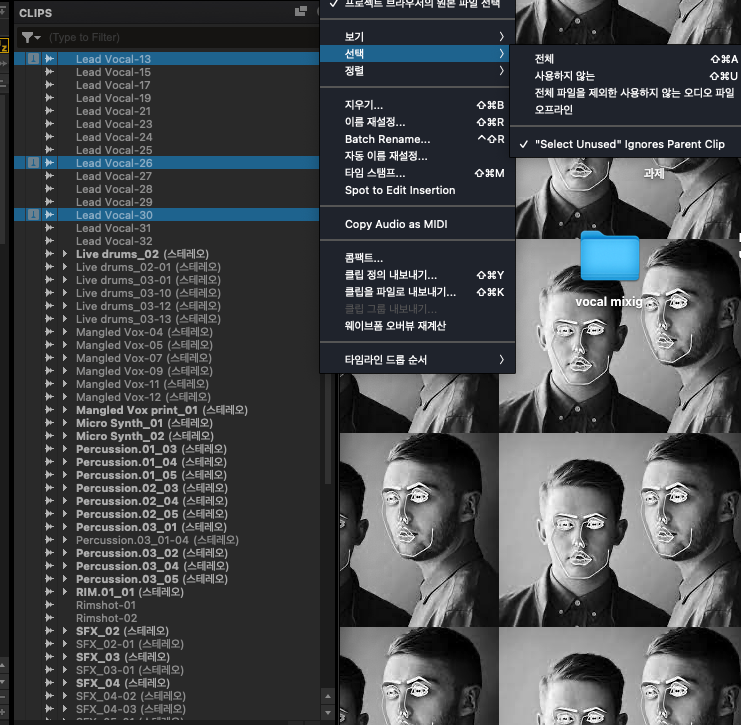Screen dimensions: 741x725
Task: Click the waveform icon beside Lead Vocal-24
Action: point(49,137)
